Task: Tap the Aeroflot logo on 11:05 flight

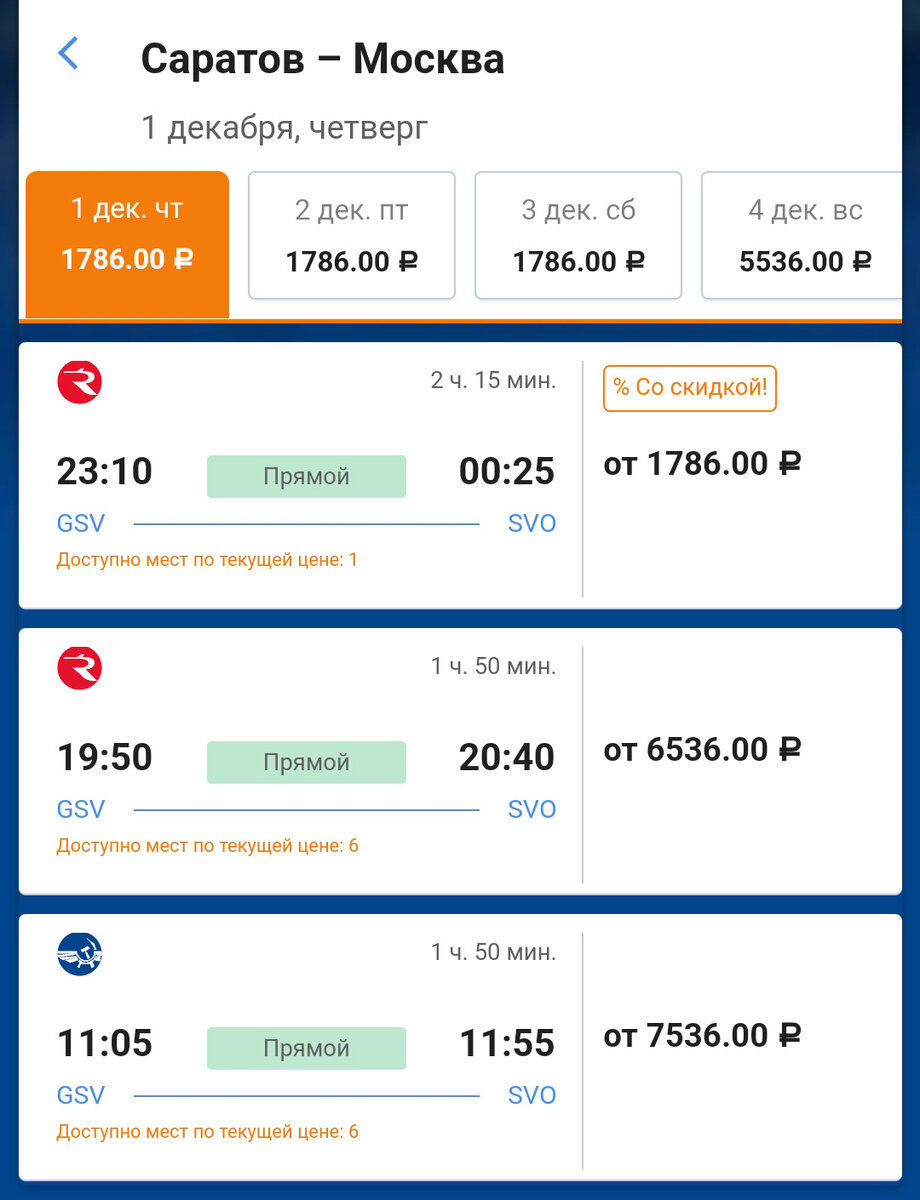Action: point(80,954)
